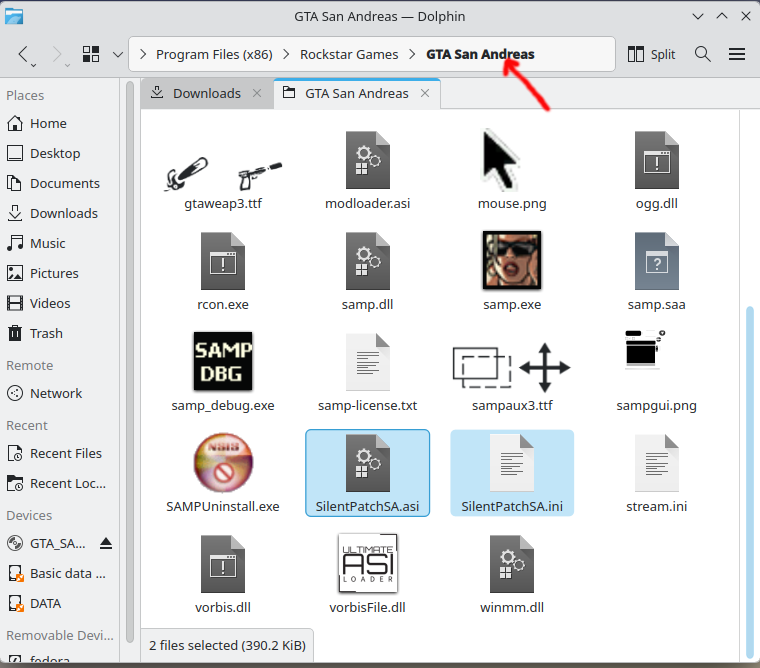Open the hamburger menu
The height and width of the screenshot is (668, 760).
737,54
